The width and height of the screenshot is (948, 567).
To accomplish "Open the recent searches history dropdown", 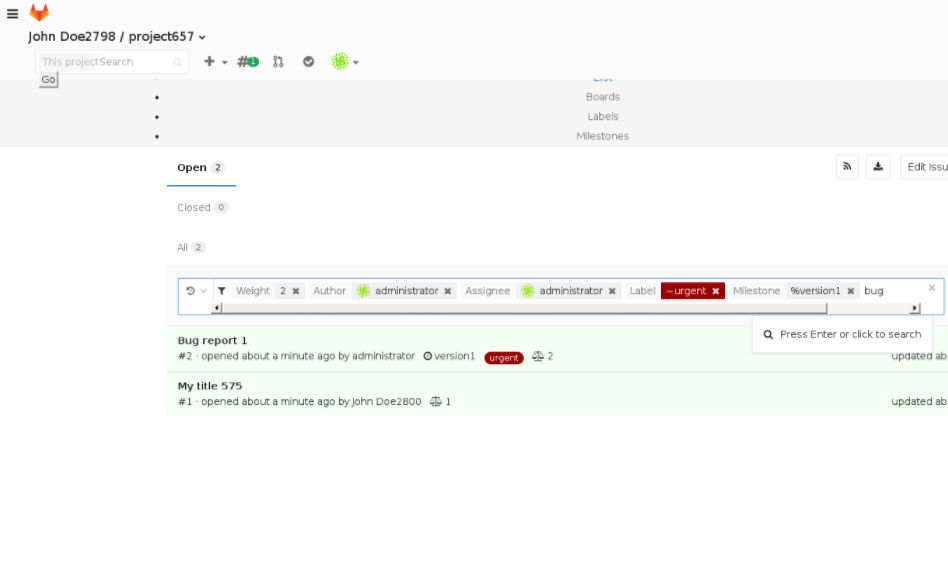I will coord(196,291).
